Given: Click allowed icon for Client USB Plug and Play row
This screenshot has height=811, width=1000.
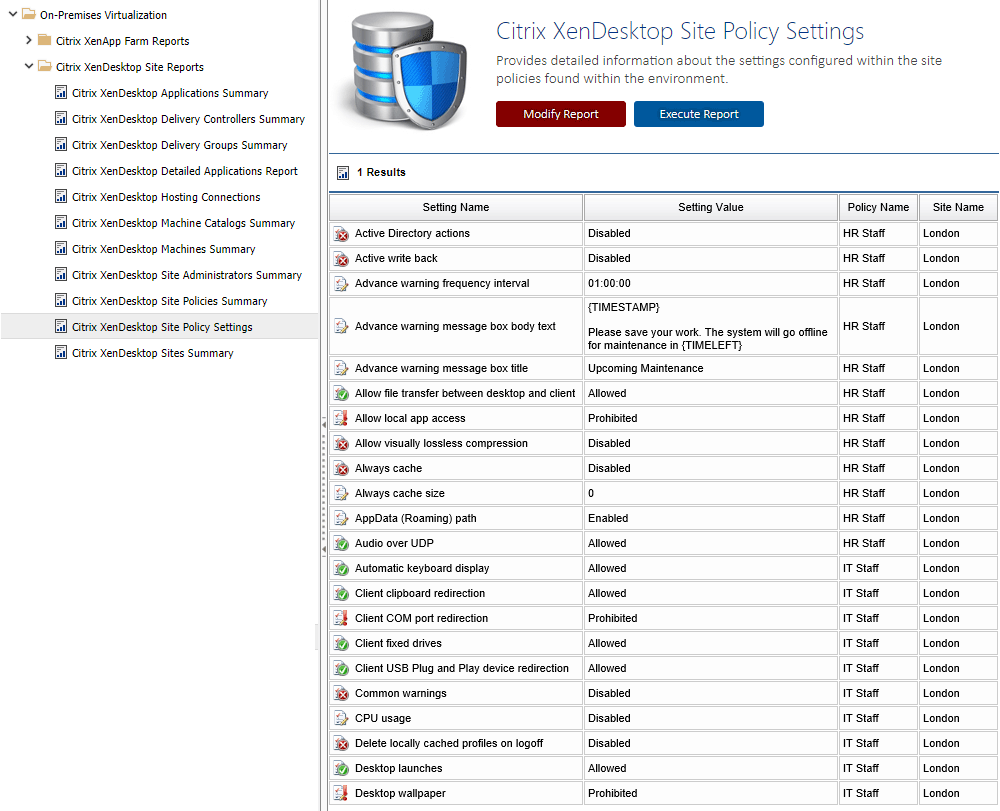Looking at the screenshot, I should coord(341,668).
